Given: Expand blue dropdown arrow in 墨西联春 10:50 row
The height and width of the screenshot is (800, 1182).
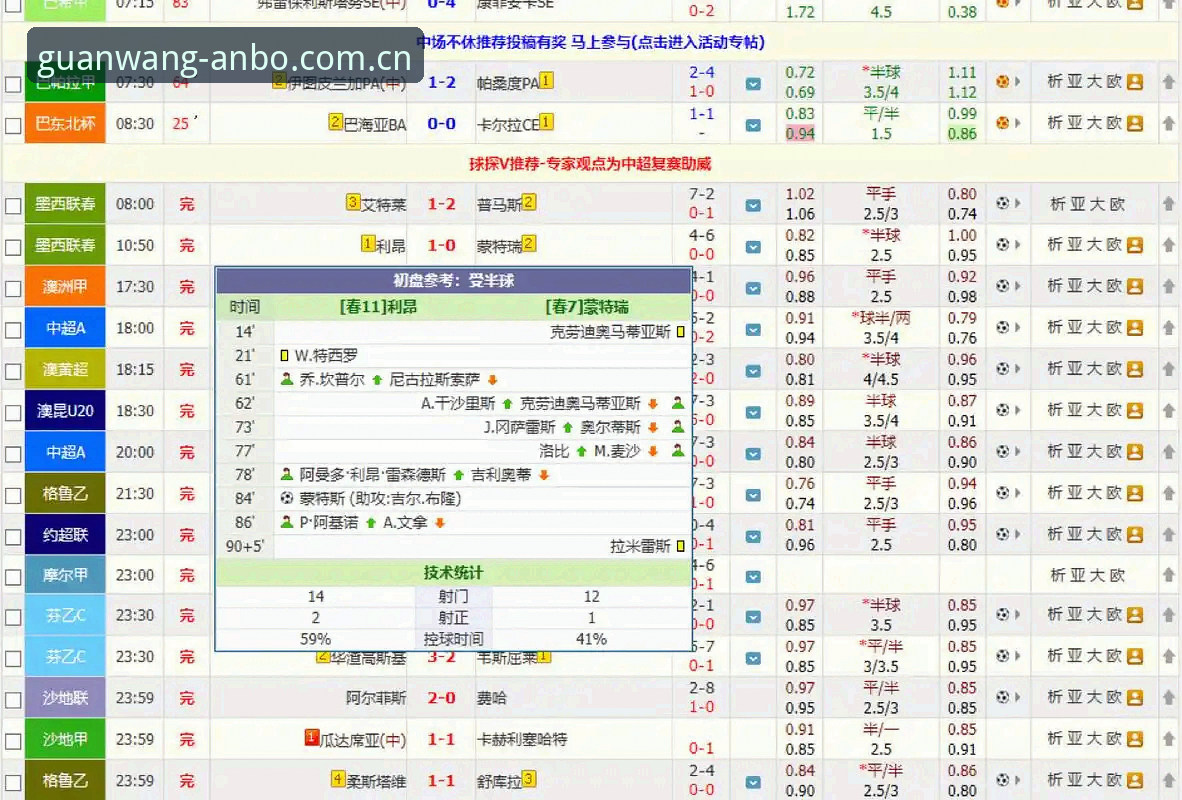Looking at the screenshot, I should click(x=753, y=247).
